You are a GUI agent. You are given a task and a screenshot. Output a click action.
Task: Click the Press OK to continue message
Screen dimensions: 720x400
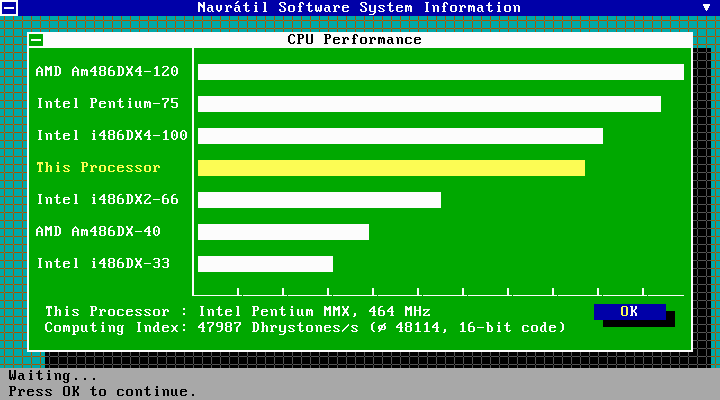[102, 392]
